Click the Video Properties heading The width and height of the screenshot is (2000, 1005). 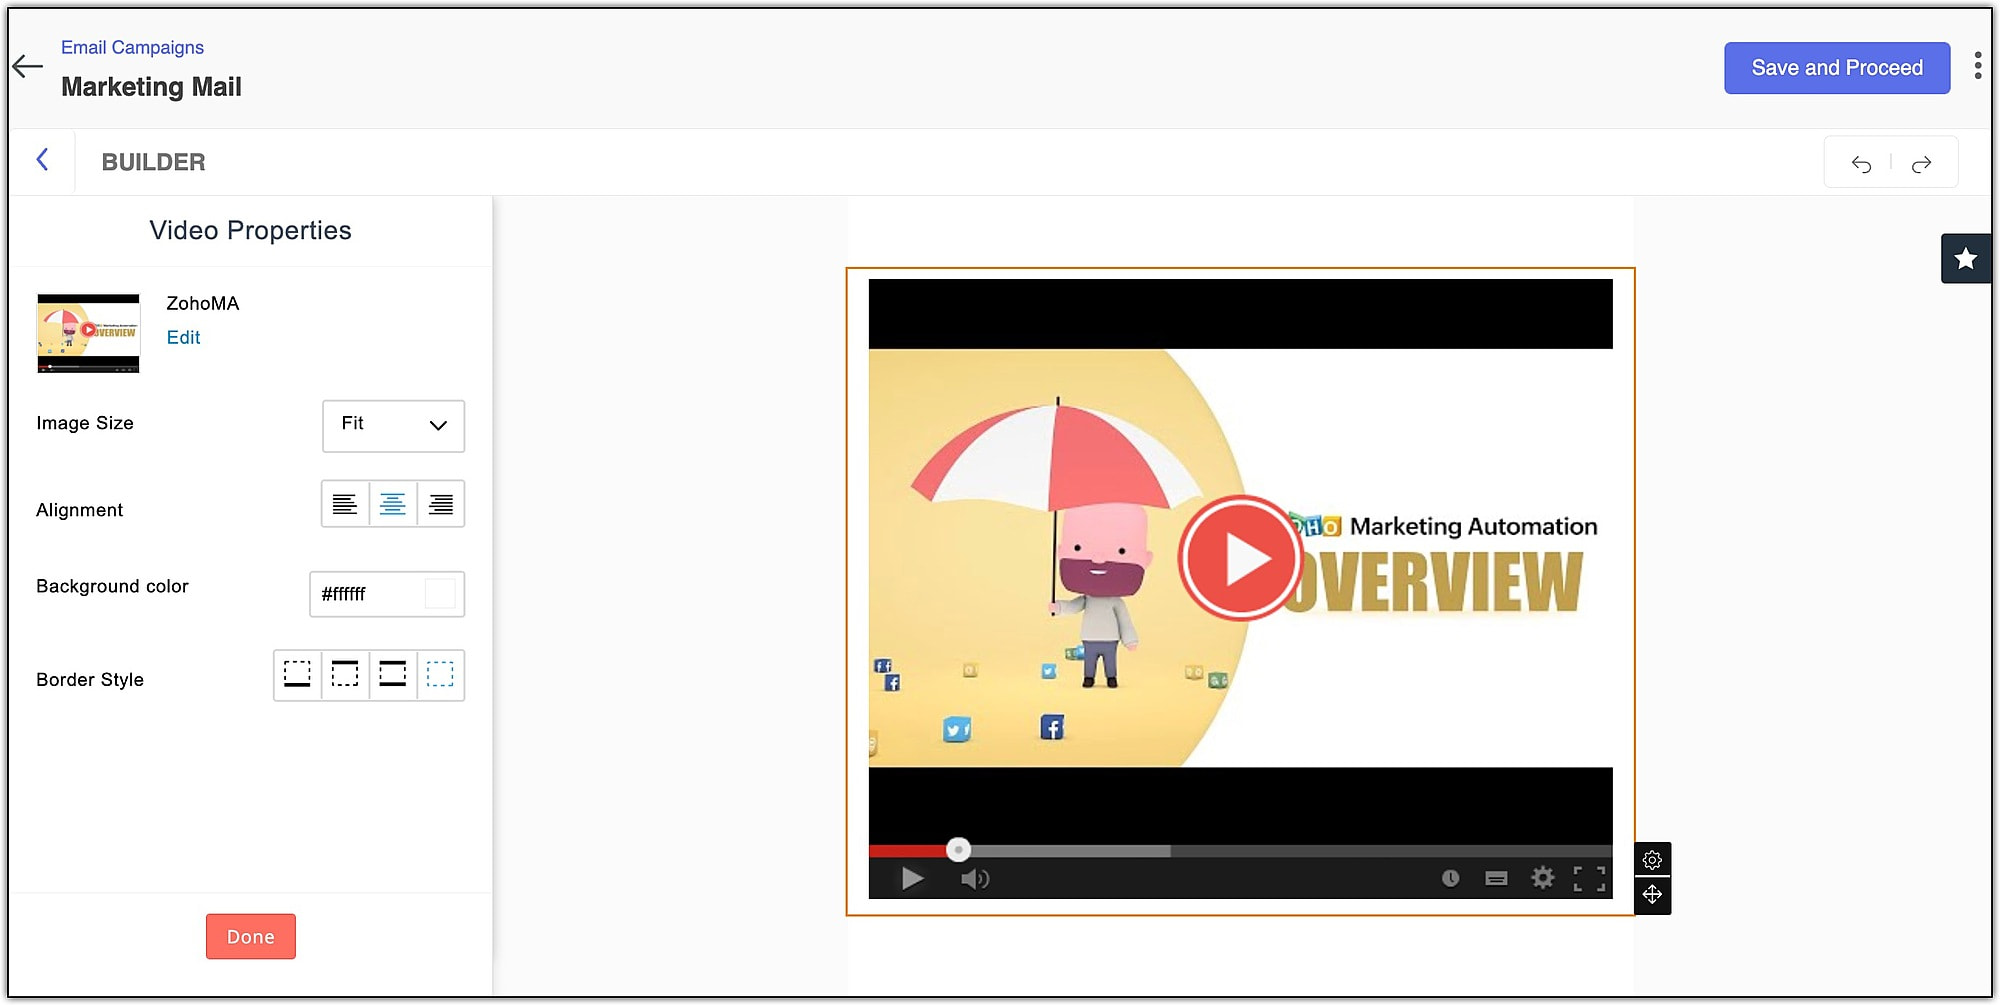[251, 231]
